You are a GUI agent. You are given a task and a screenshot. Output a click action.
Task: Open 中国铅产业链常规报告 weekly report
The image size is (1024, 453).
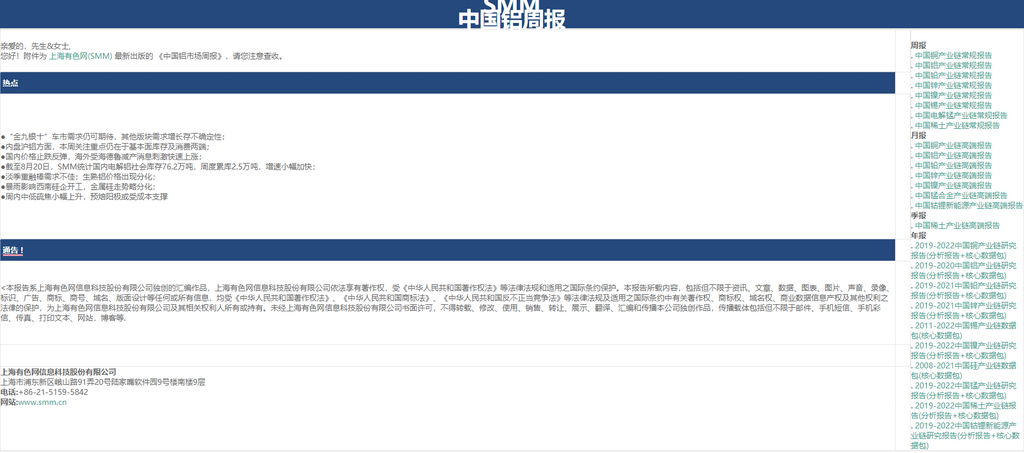point(953,76)
